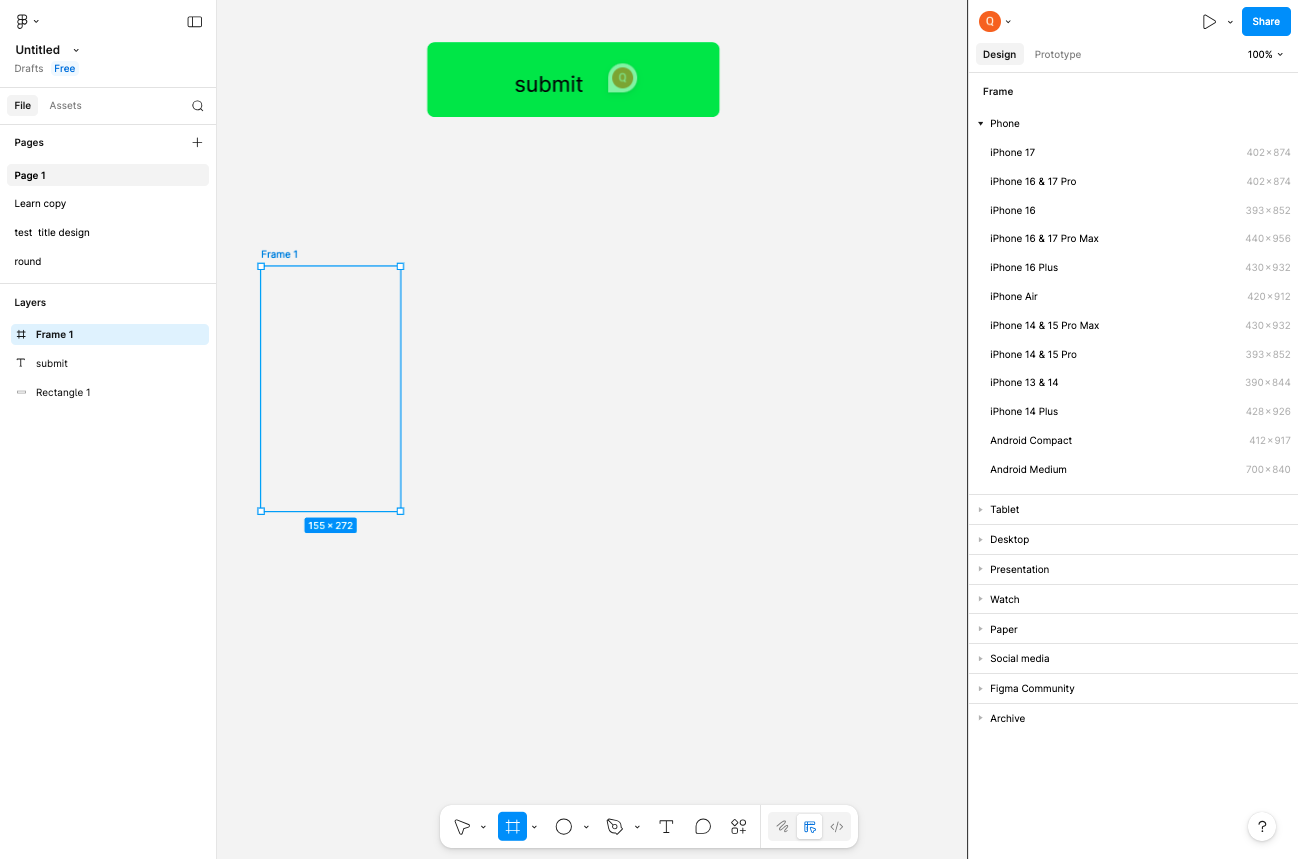Open shape tools dropdown arrow
Screen dimensions: 1298x859
pyautogui.click(x=586, y=828)
